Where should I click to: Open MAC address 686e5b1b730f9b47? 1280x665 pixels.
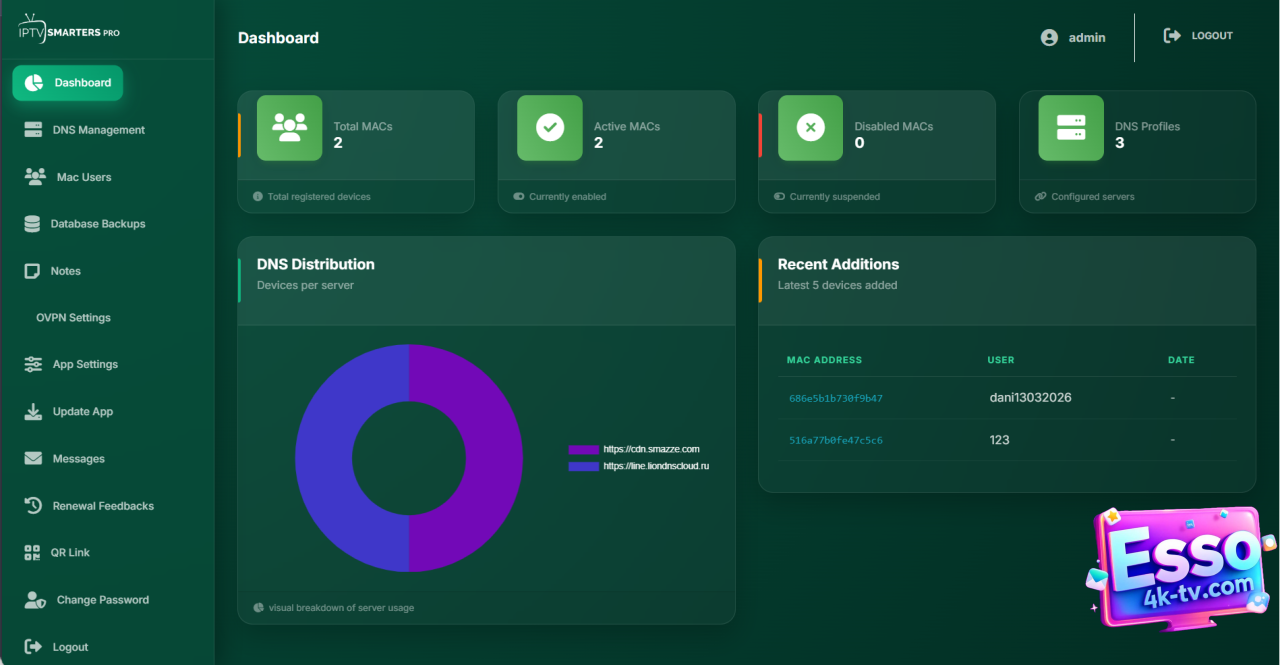click(x=835, y=398)
